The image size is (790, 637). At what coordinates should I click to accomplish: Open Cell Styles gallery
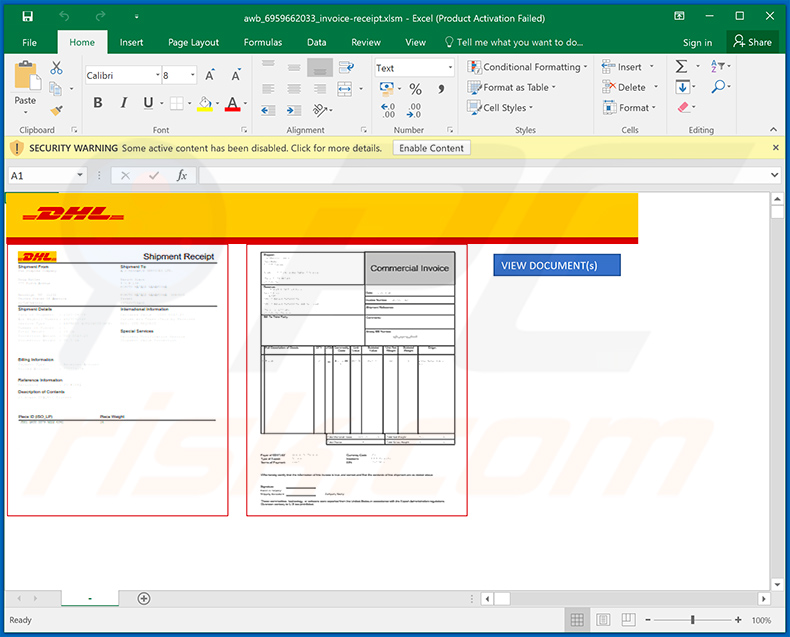click(x=500, y=108)
